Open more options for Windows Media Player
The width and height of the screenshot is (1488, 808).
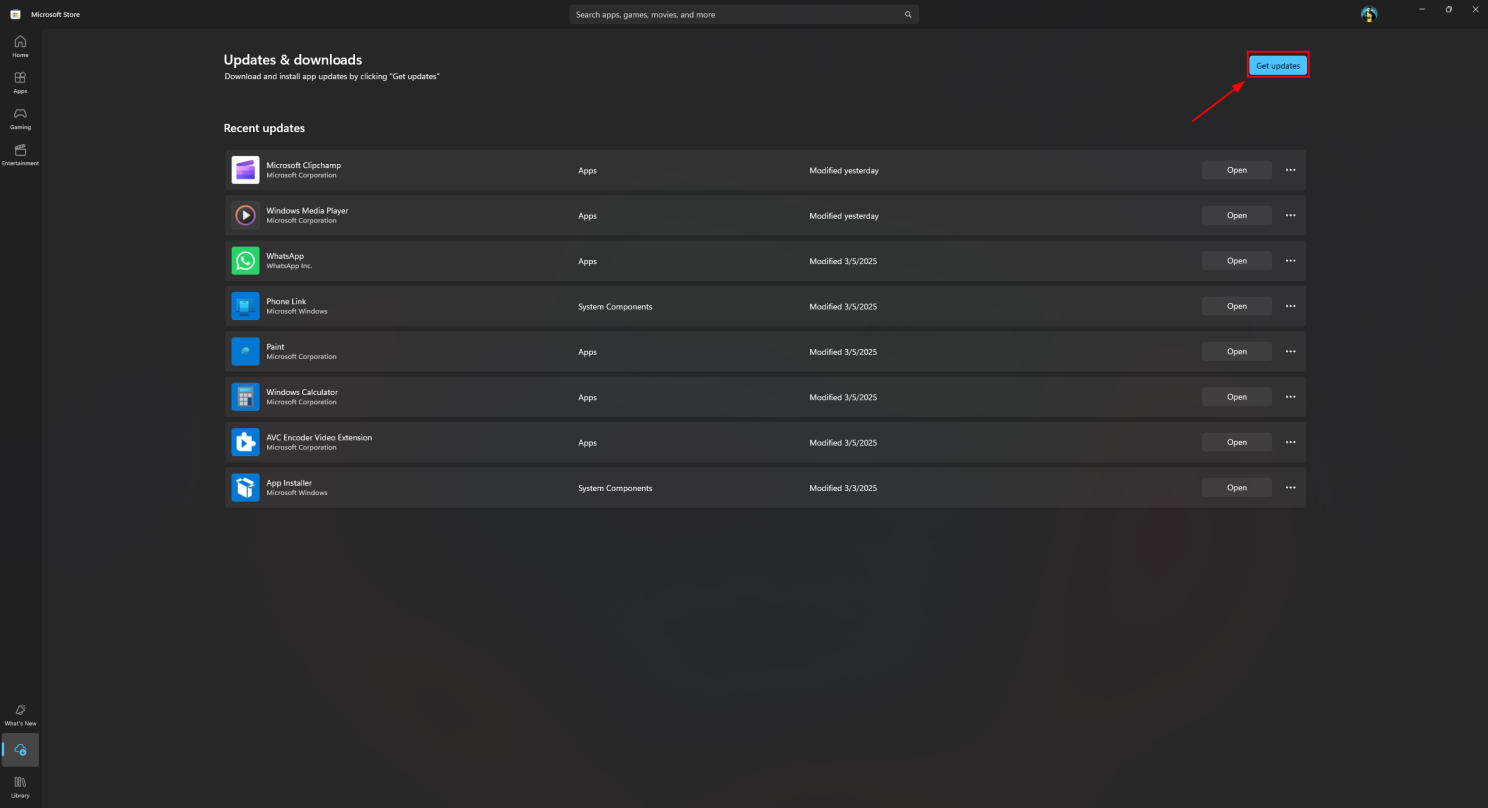[1290, 215]
